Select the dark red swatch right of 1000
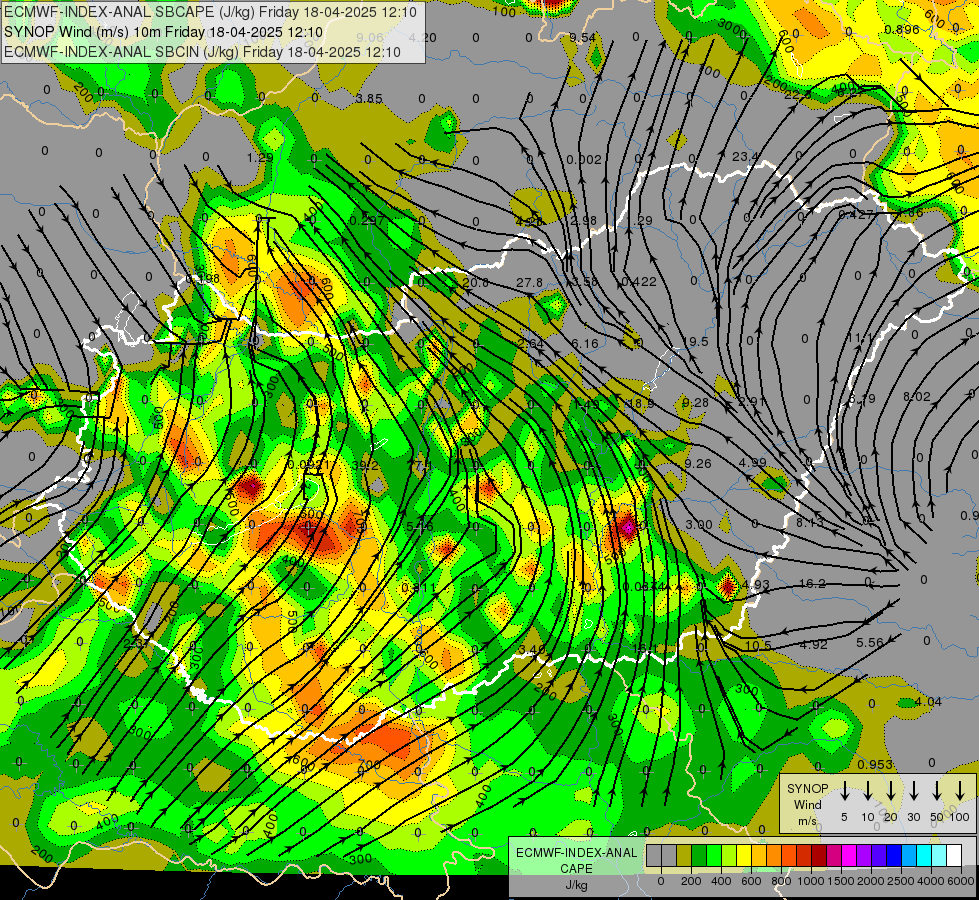This screenshot has height=900, width=979. 819,855
